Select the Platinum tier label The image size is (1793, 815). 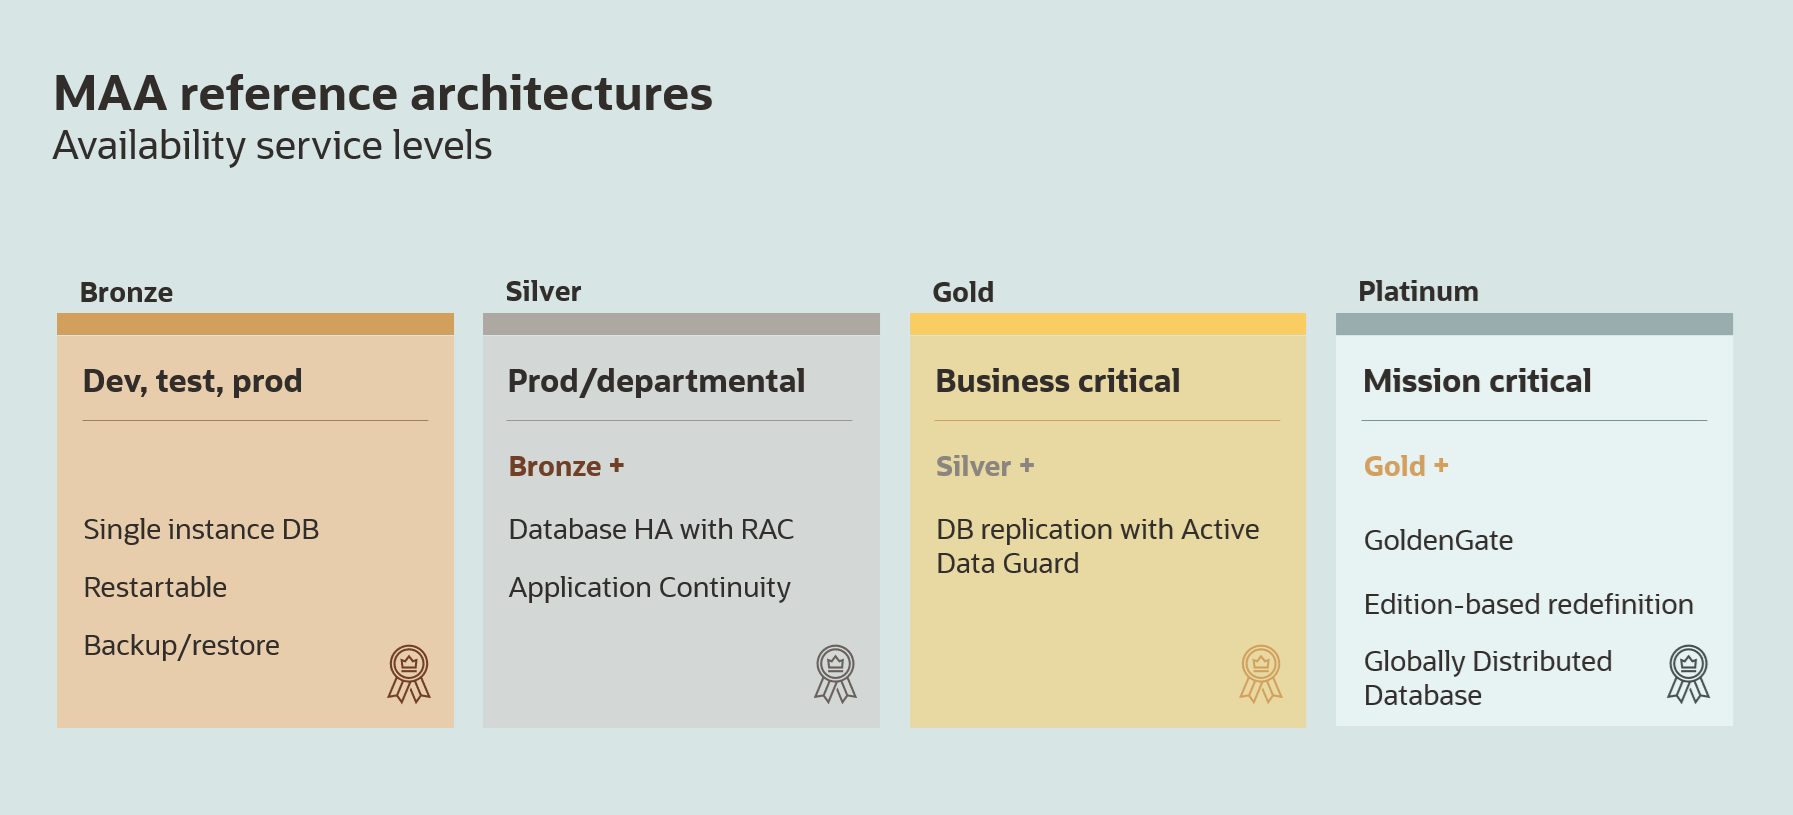coord(1418,292)
